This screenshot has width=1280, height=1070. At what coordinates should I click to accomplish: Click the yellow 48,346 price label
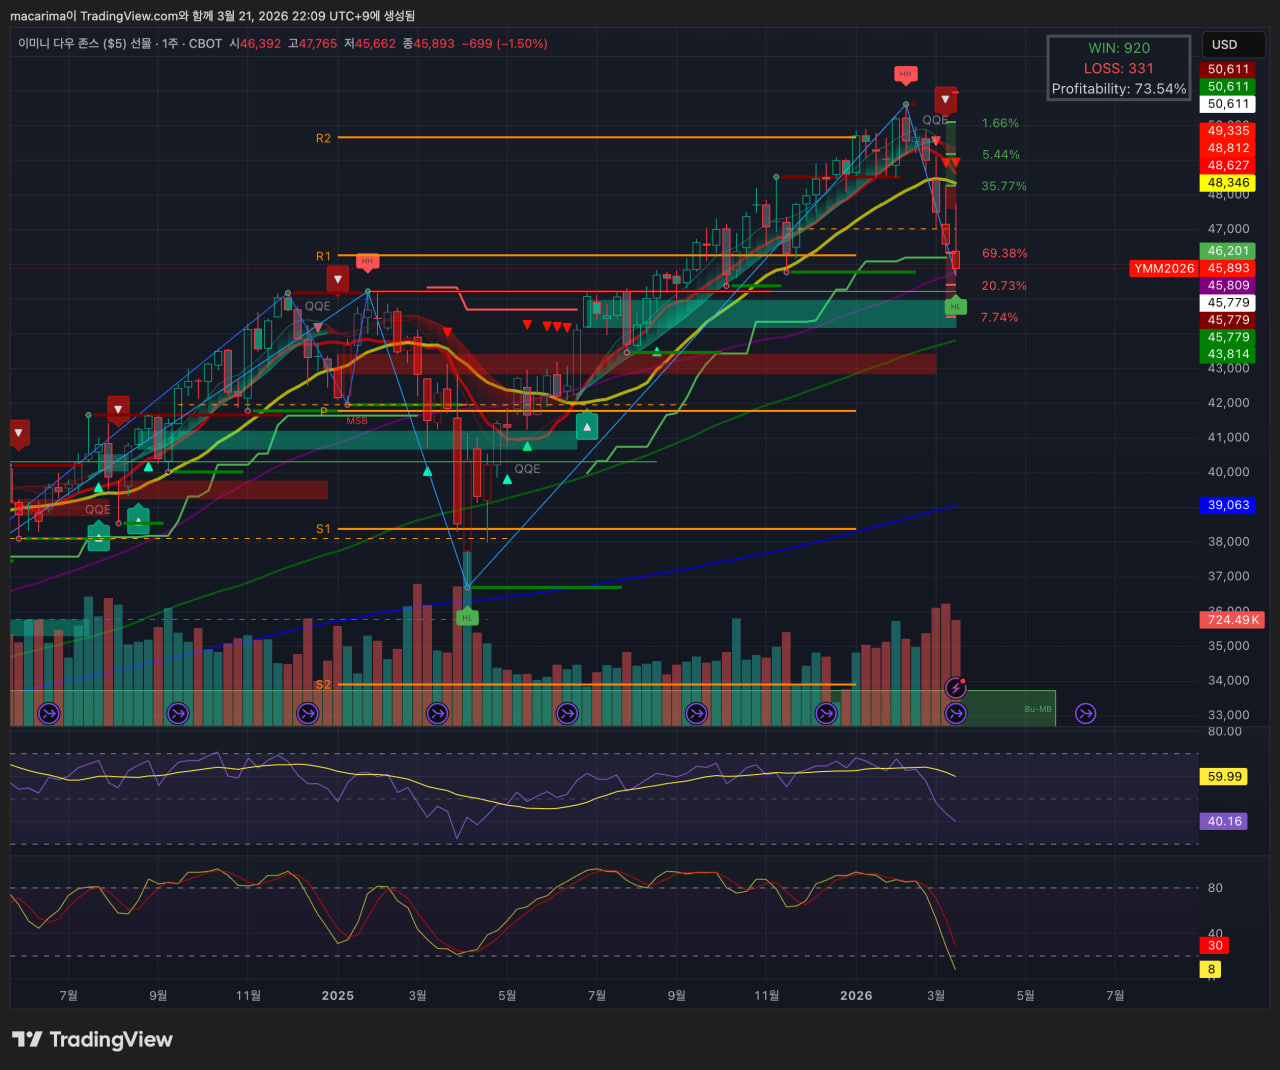1228,183
